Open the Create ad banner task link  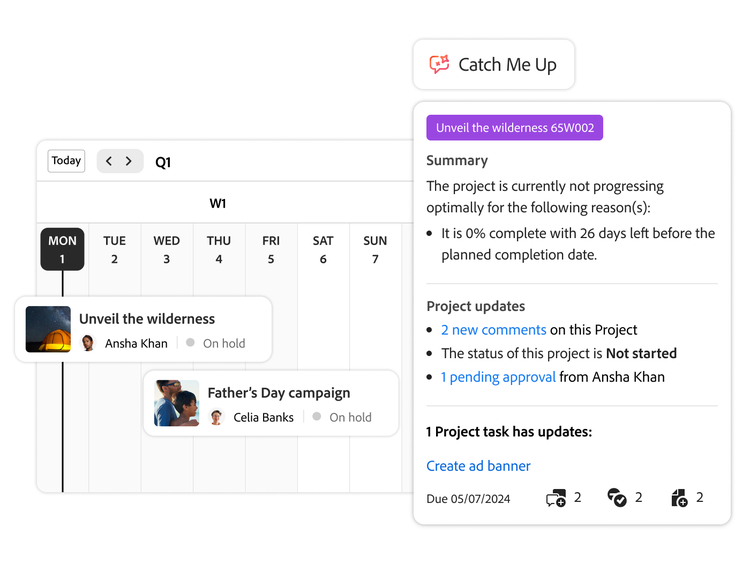click(478, 466)
